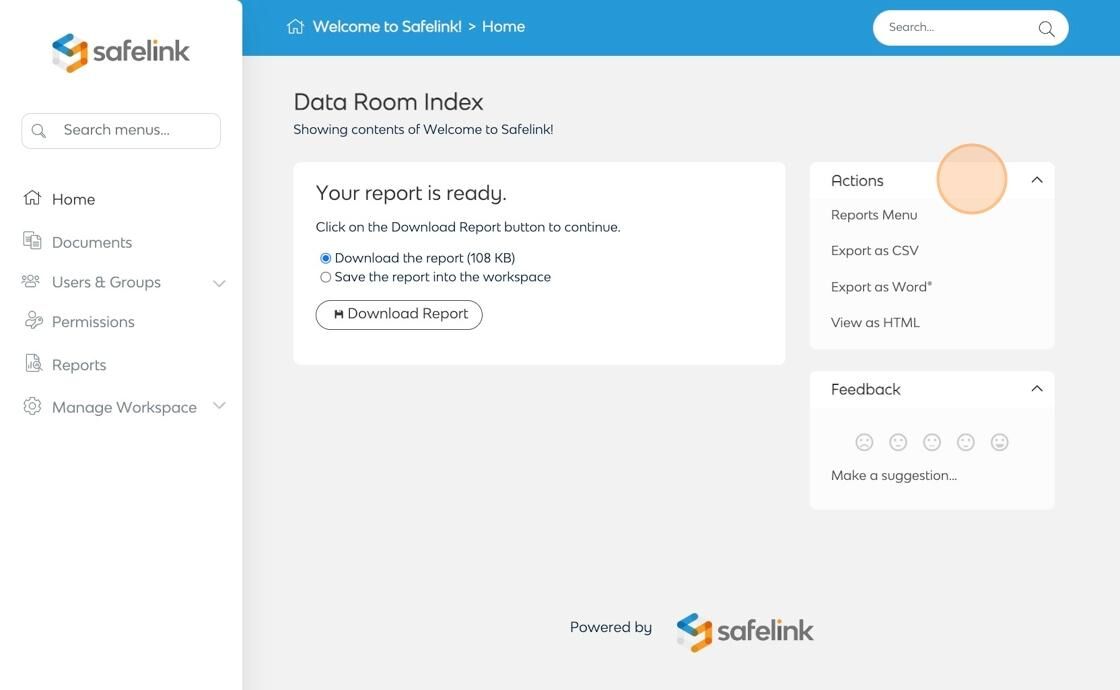Click the Reports icon in the sidebar
Screen dimensions: 1120x690
tap(33, 364)
